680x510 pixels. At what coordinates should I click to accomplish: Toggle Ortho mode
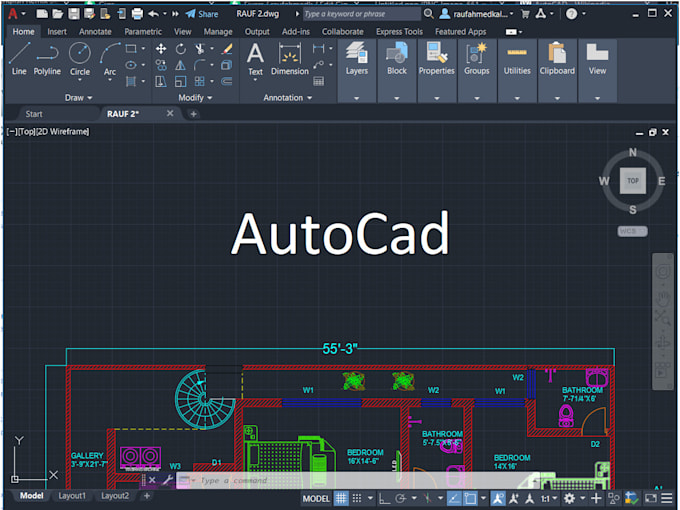point(384,498)
